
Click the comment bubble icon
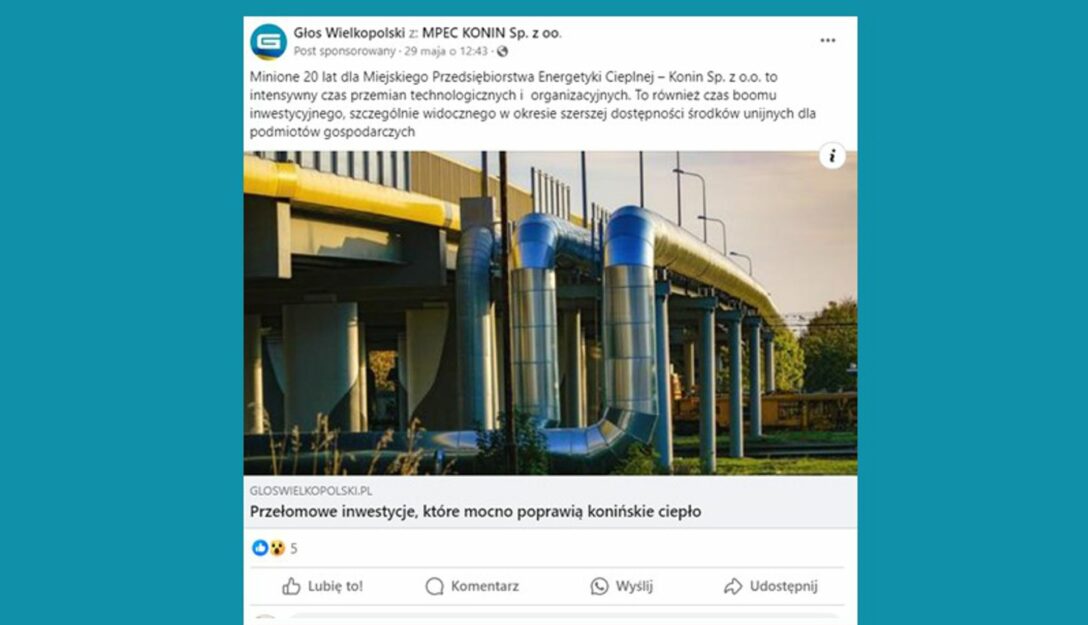(x=434, y=586)
